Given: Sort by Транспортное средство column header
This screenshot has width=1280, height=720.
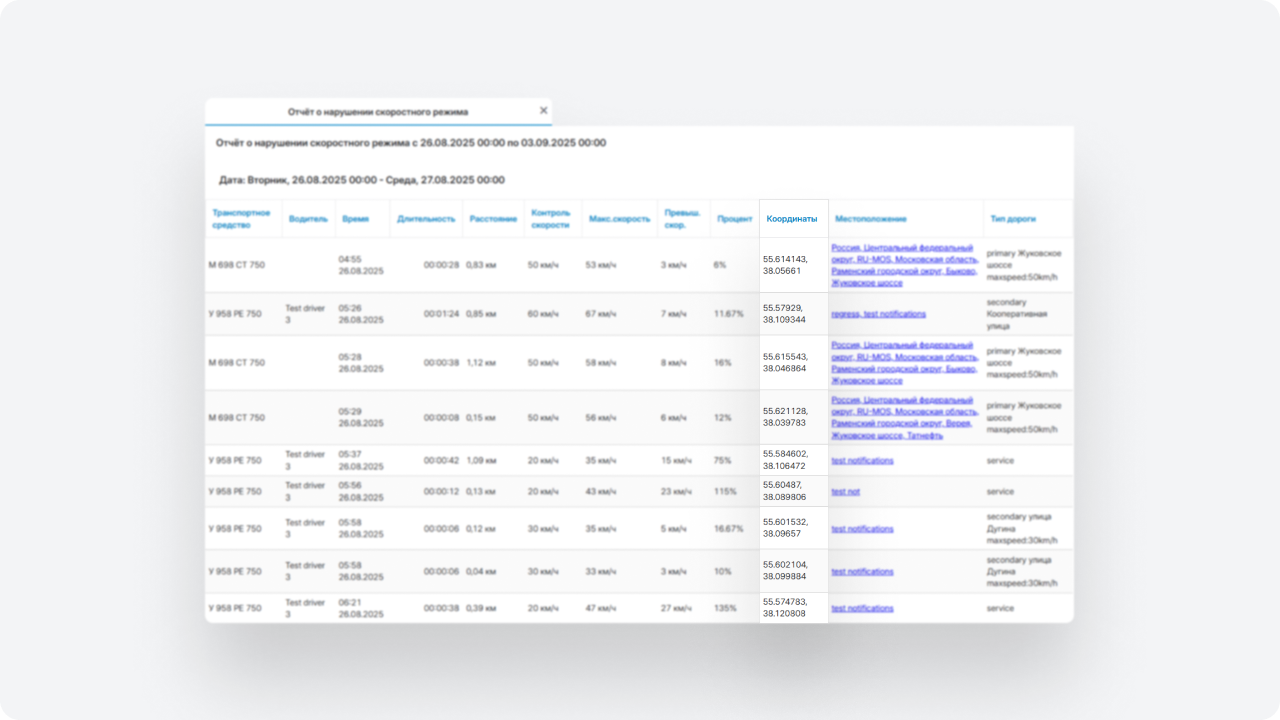Looking at the screenshot, I should (241, 218).
